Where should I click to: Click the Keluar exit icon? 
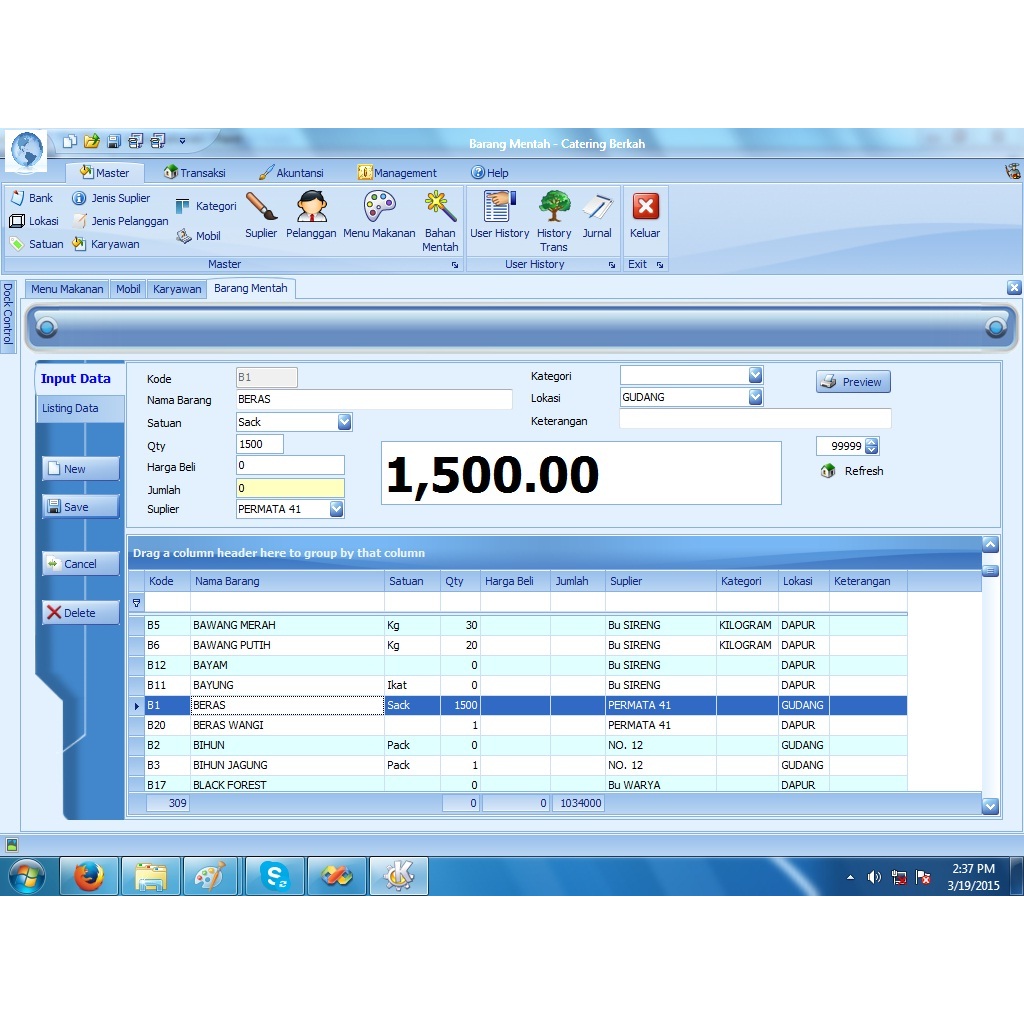coord(644,215)
